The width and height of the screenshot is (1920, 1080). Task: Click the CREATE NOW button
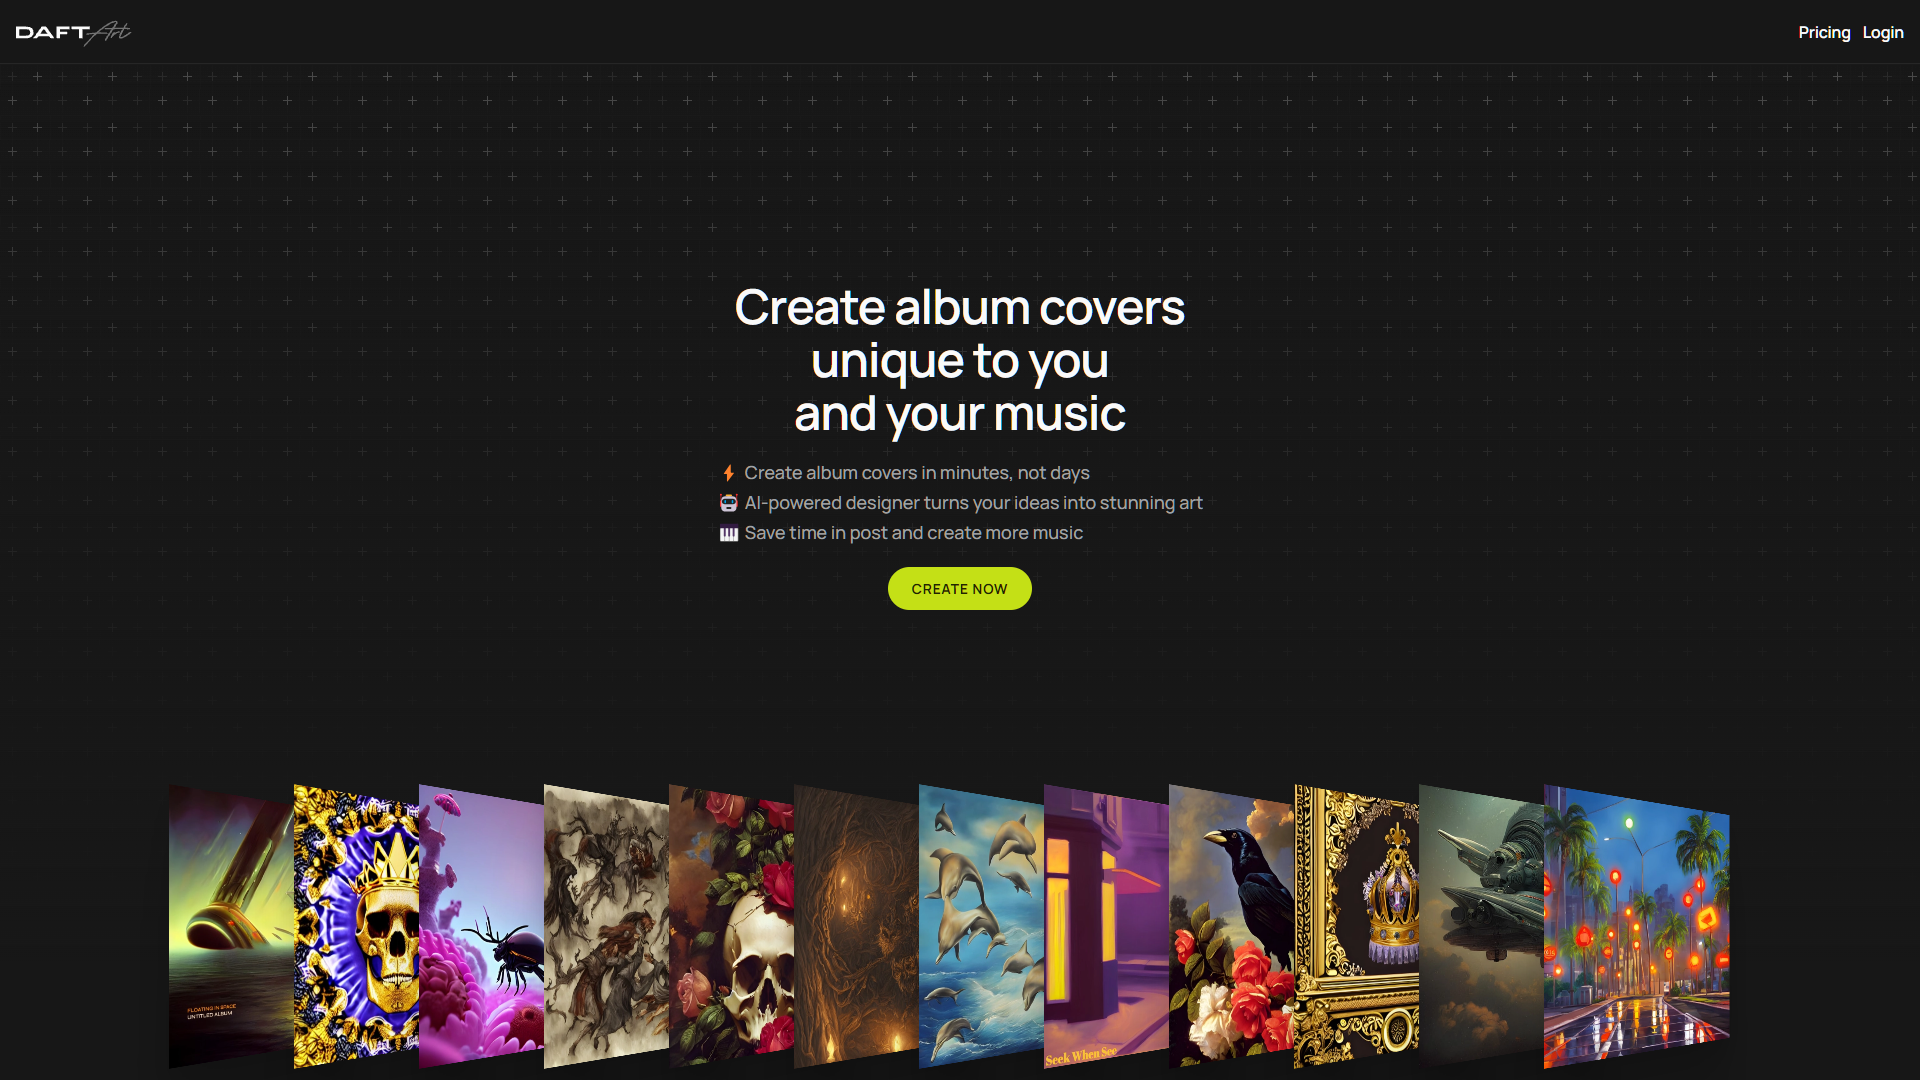click(x=959, y=589)
